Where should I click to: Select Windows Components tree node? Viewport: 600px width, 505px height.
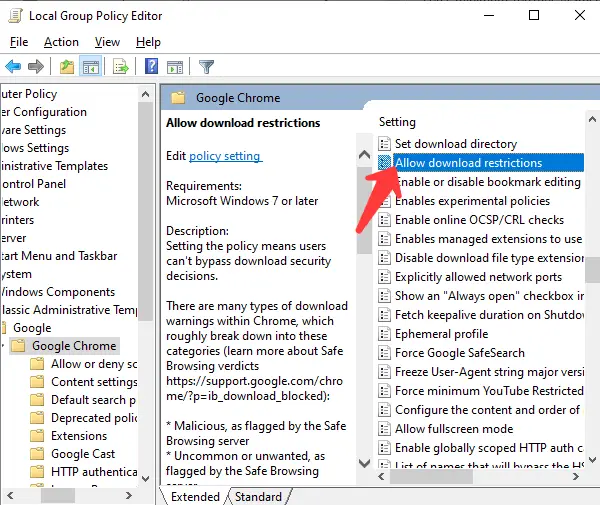coord(57,292)
